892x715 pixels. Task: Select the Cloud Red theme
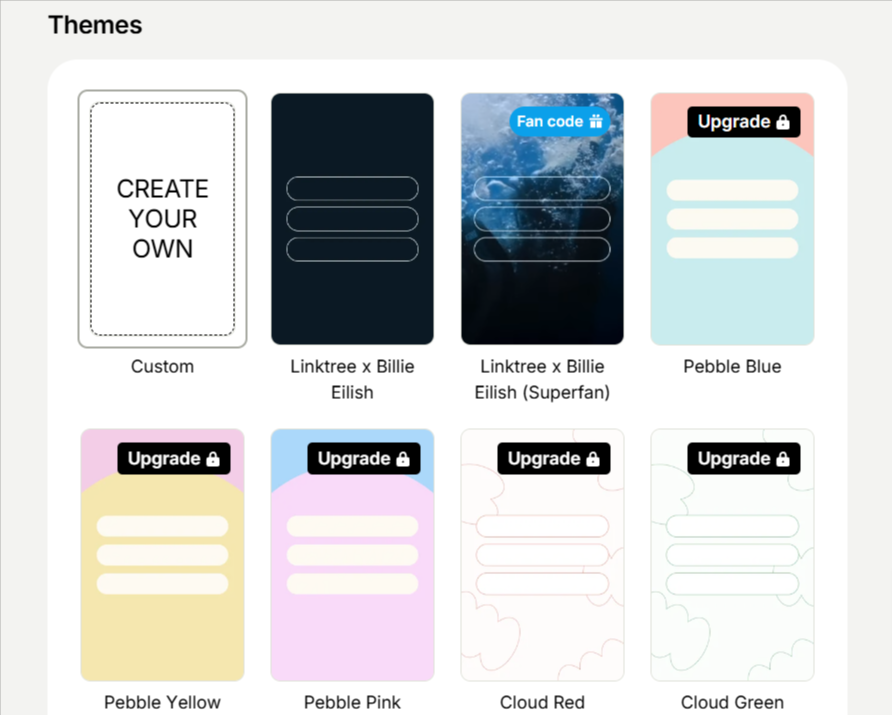542,570
